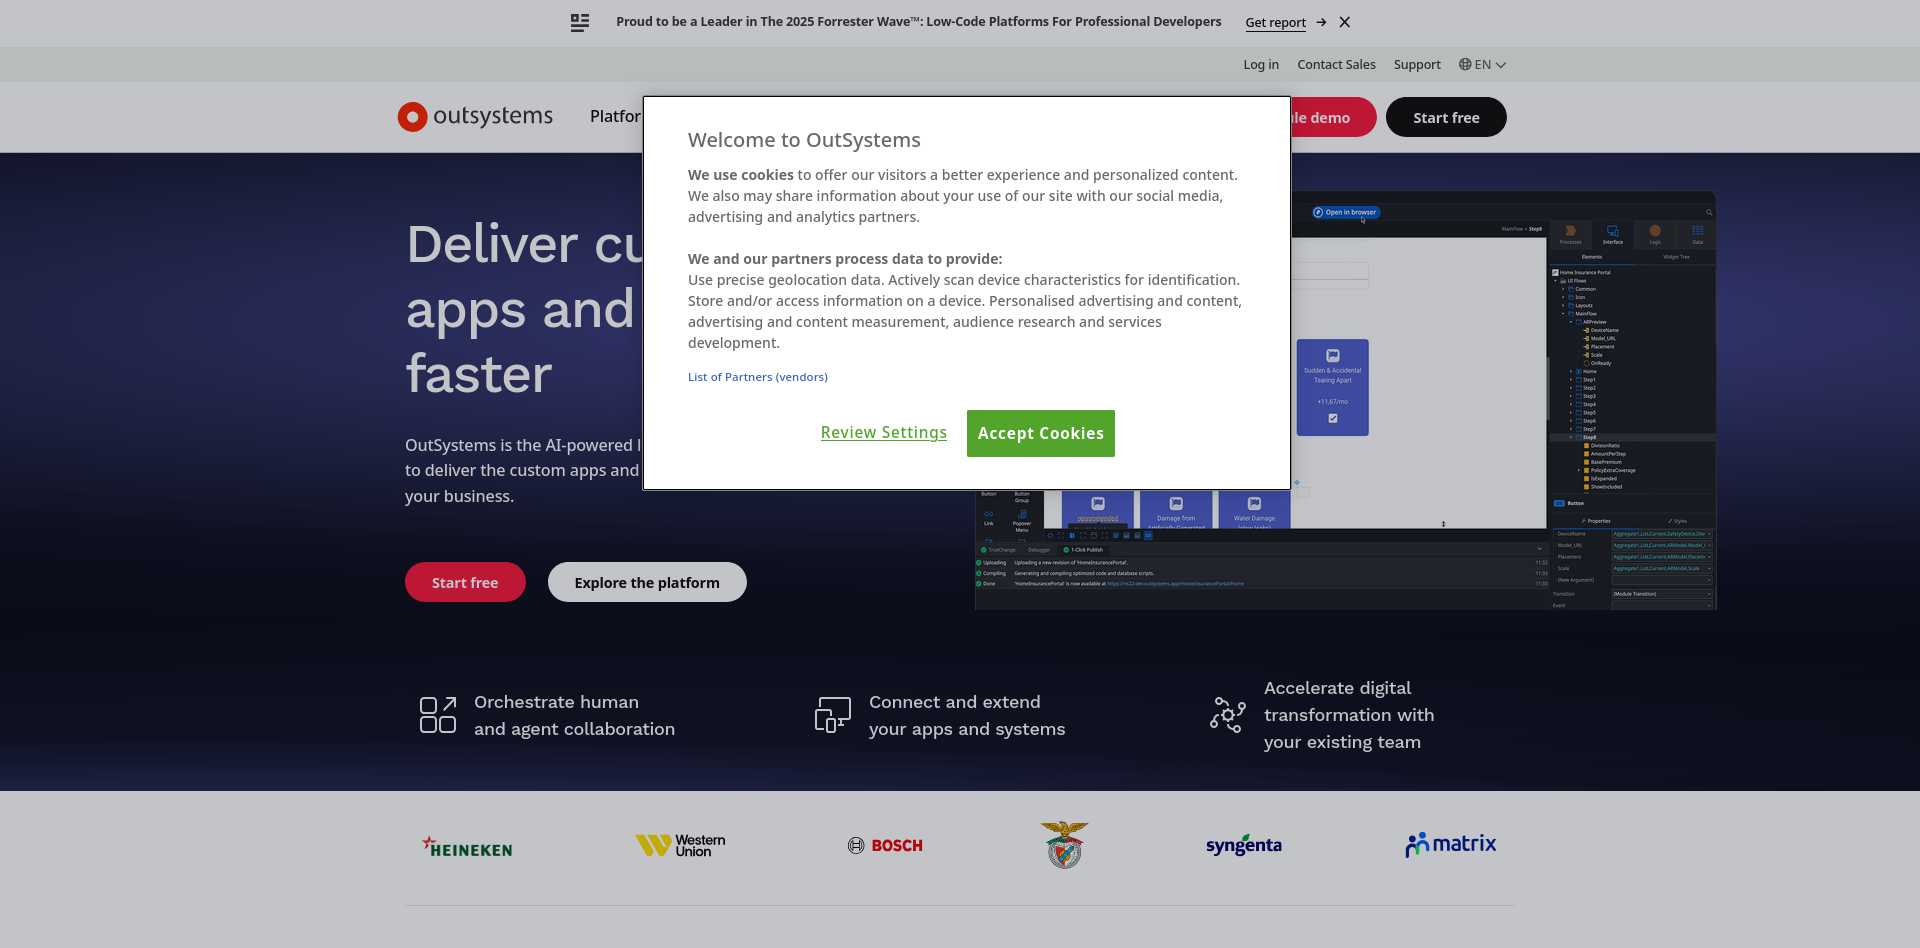Open List of Partners (vendors) link

[x=757, y=377]
